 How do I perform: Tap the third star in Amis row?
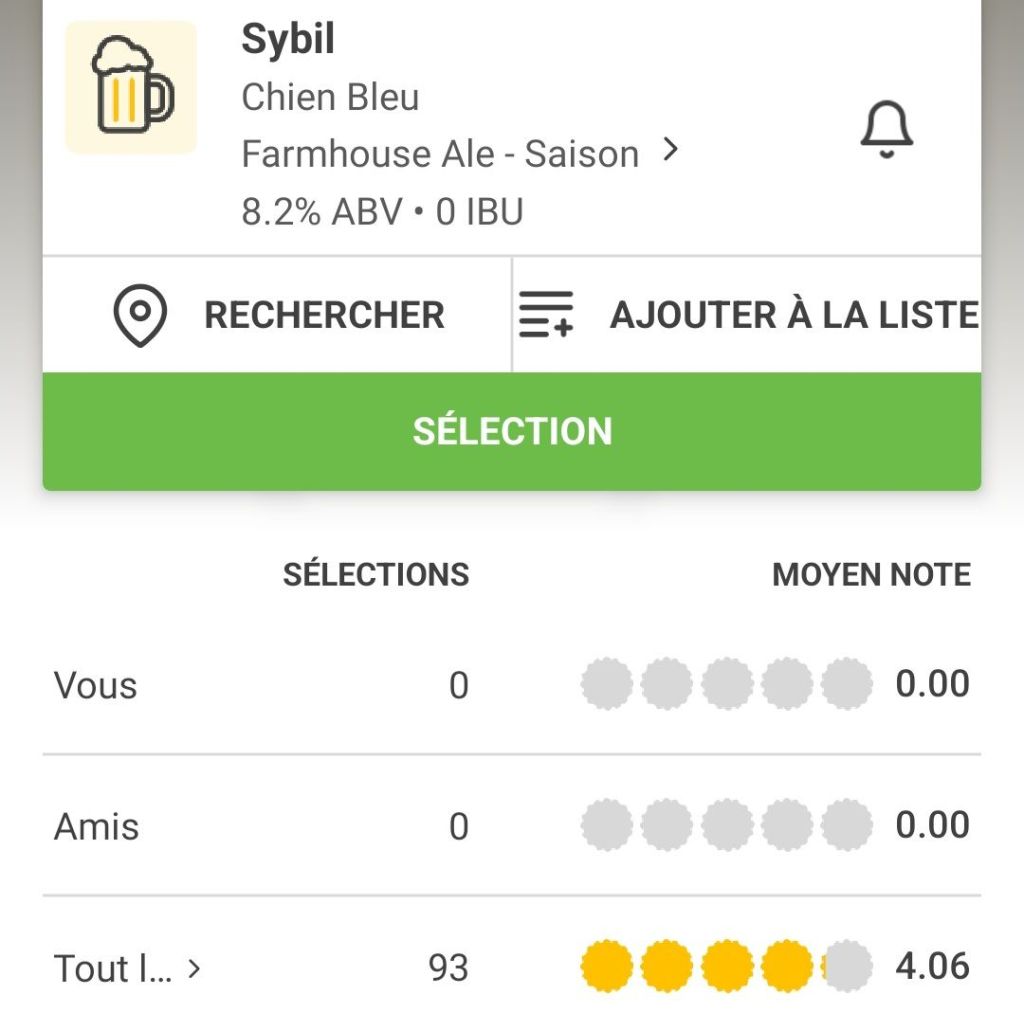727,826
